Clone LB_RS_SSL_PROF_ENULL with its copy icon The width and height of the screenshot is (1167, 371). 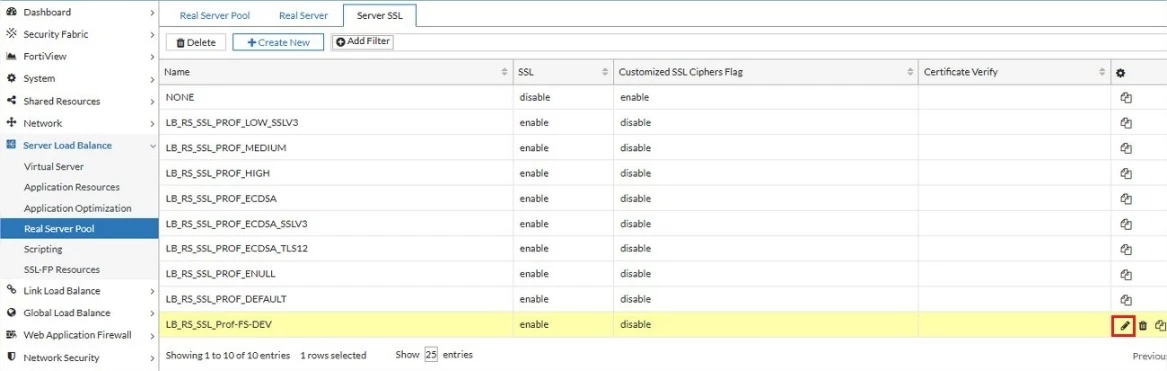(x=1126, y=274)
